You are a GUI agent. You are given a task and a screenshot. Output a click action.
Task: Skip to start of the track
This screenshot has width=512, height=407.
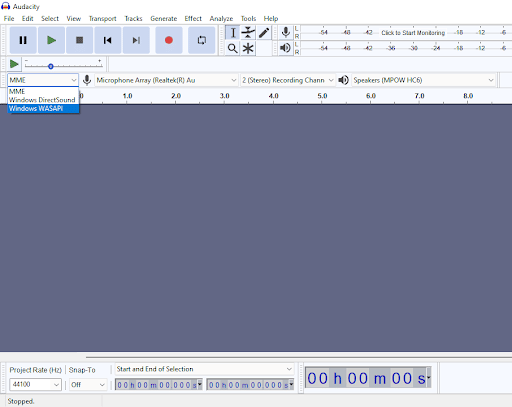[x=108, y=40]
